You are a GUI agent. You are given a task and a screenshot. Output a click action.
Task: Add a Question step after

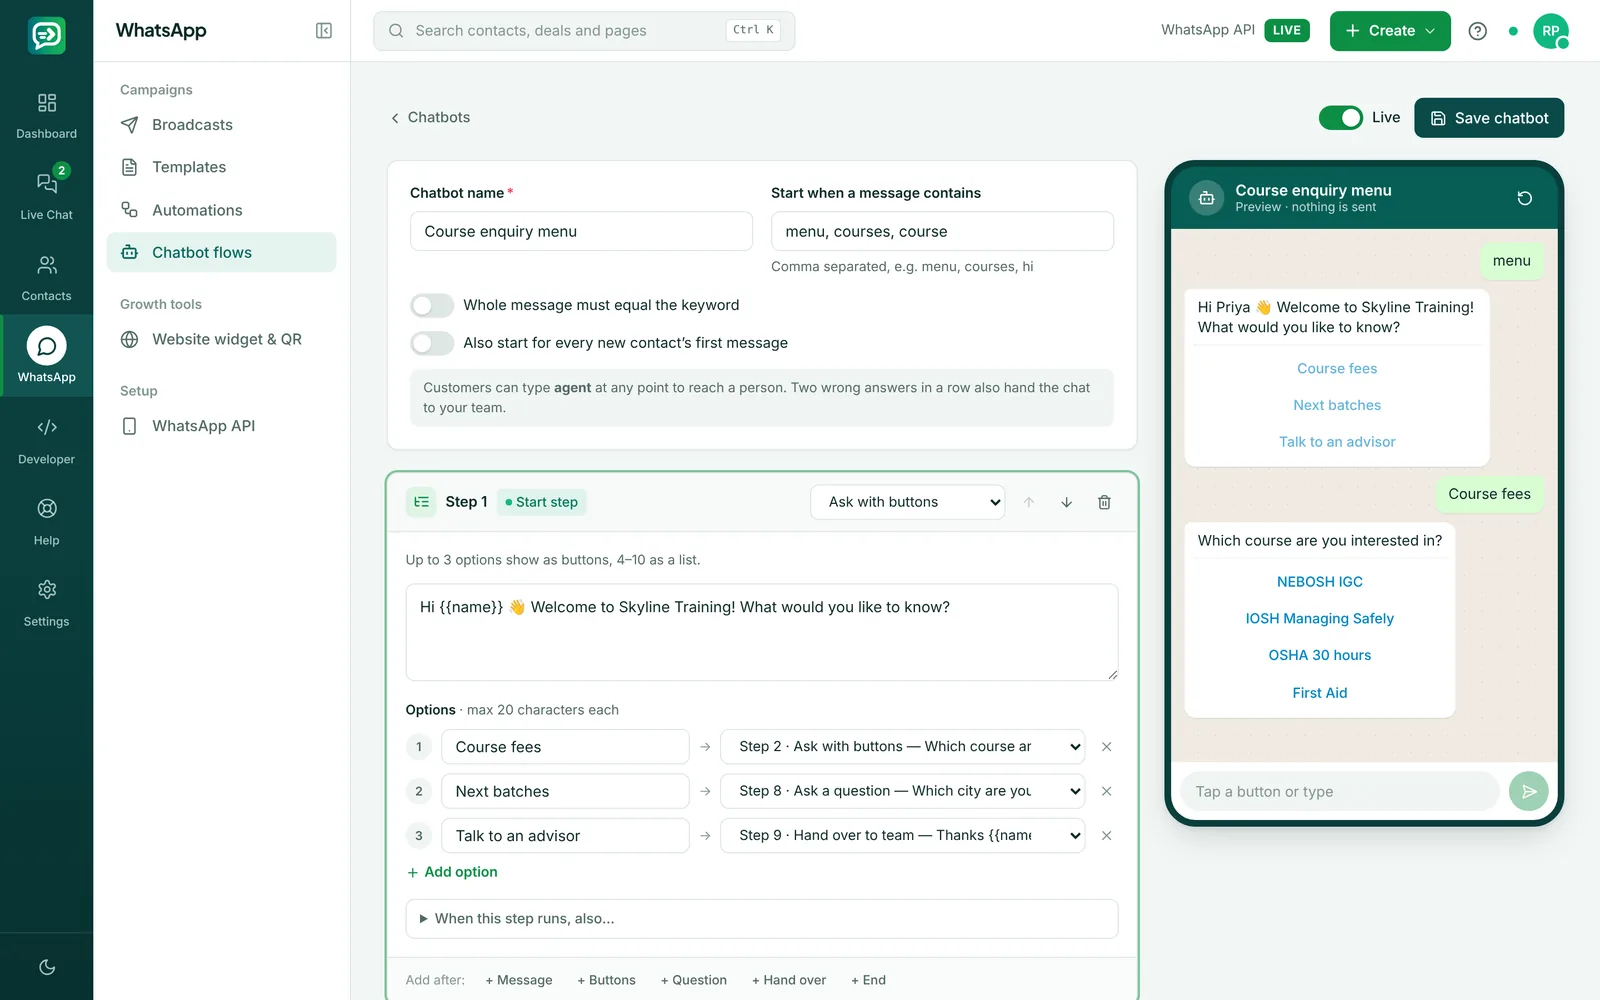click(x=693, y=980)
